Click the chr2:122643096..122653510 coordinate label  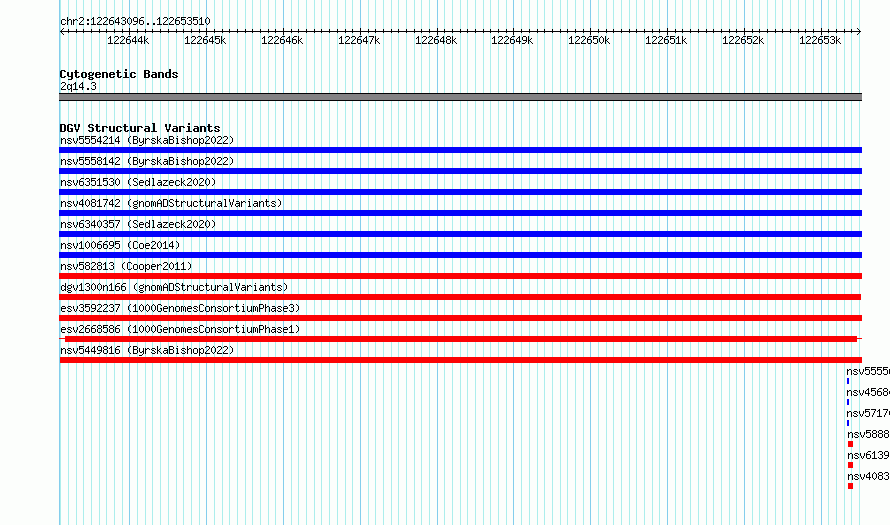[135, 21]
